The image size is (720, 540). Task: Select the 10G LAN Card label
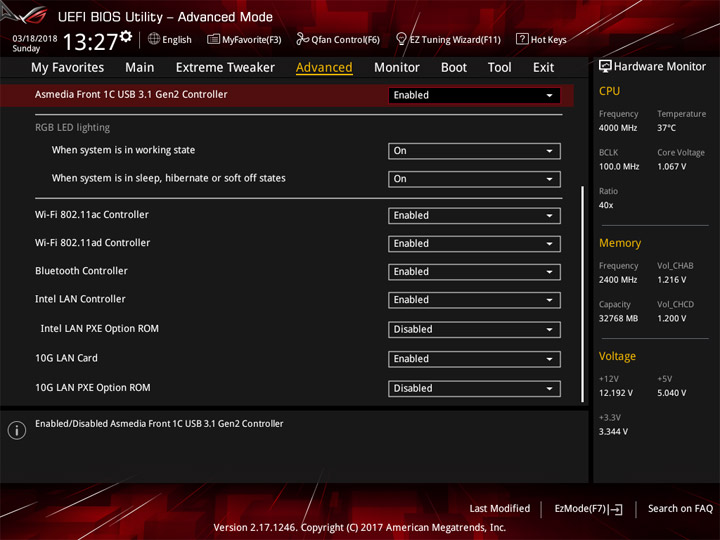click(66, 358)
